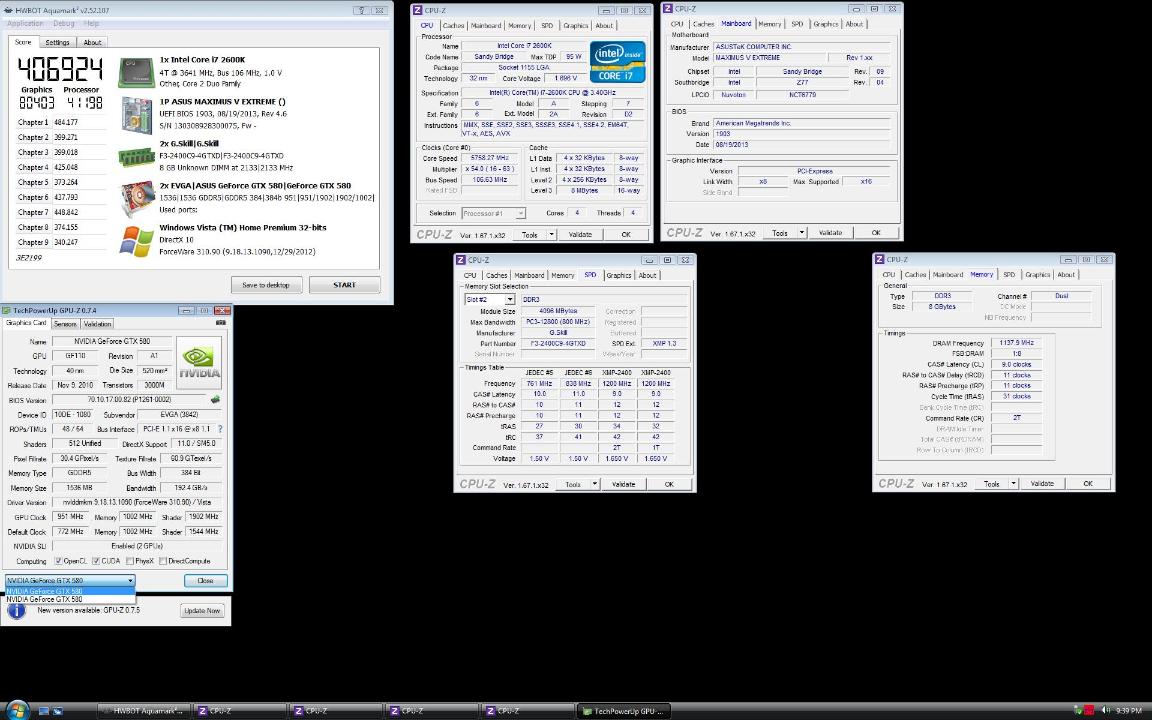Image resolution: width=1152 pixels, height=720 pixels.
Task: Click the green BIOS save chip icon
Action: 215,400
